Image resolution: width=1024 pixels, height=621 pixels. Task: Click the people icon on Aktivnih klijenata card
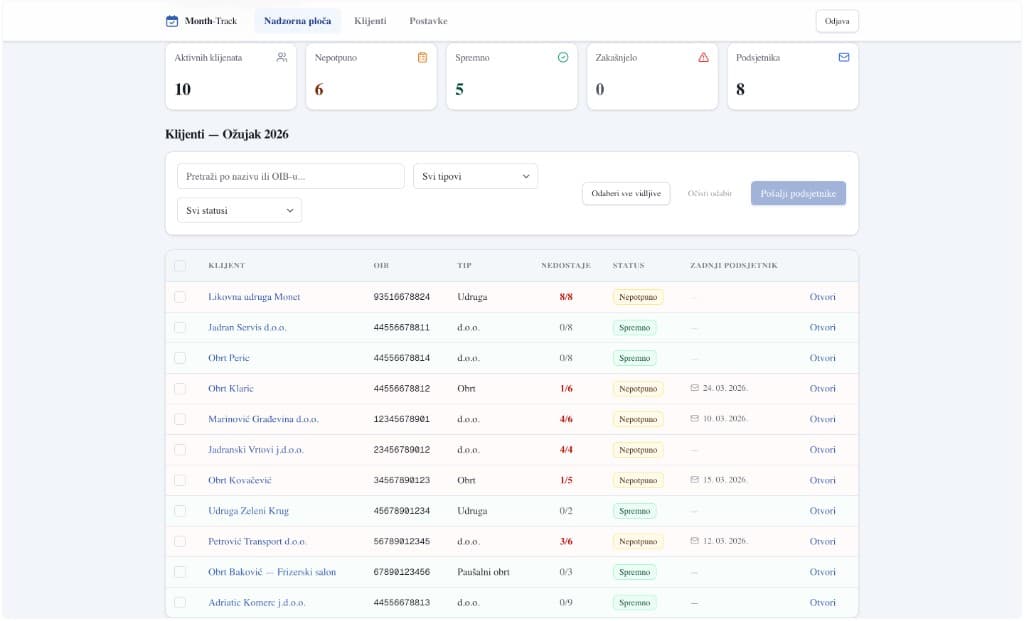point(278,59)
